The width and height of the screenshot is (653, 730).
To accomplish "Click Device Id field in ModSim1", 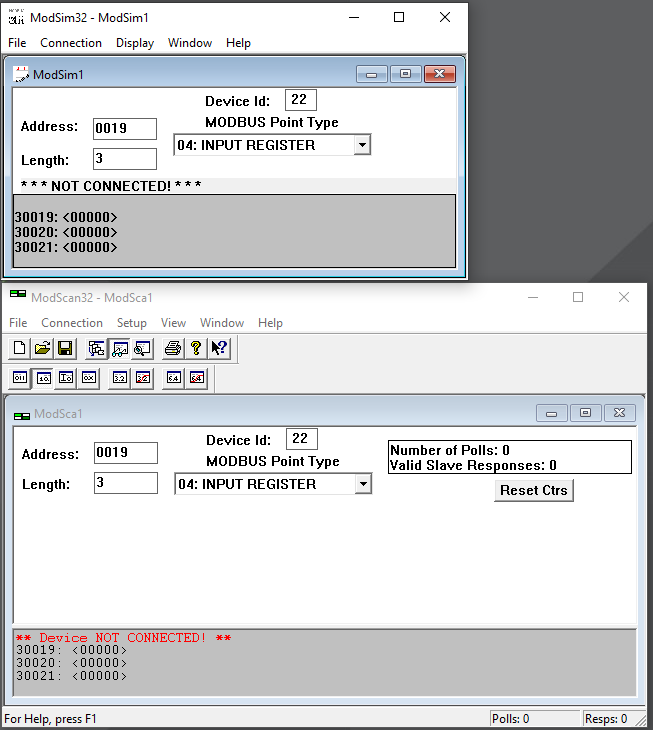I will pos(301,100).
